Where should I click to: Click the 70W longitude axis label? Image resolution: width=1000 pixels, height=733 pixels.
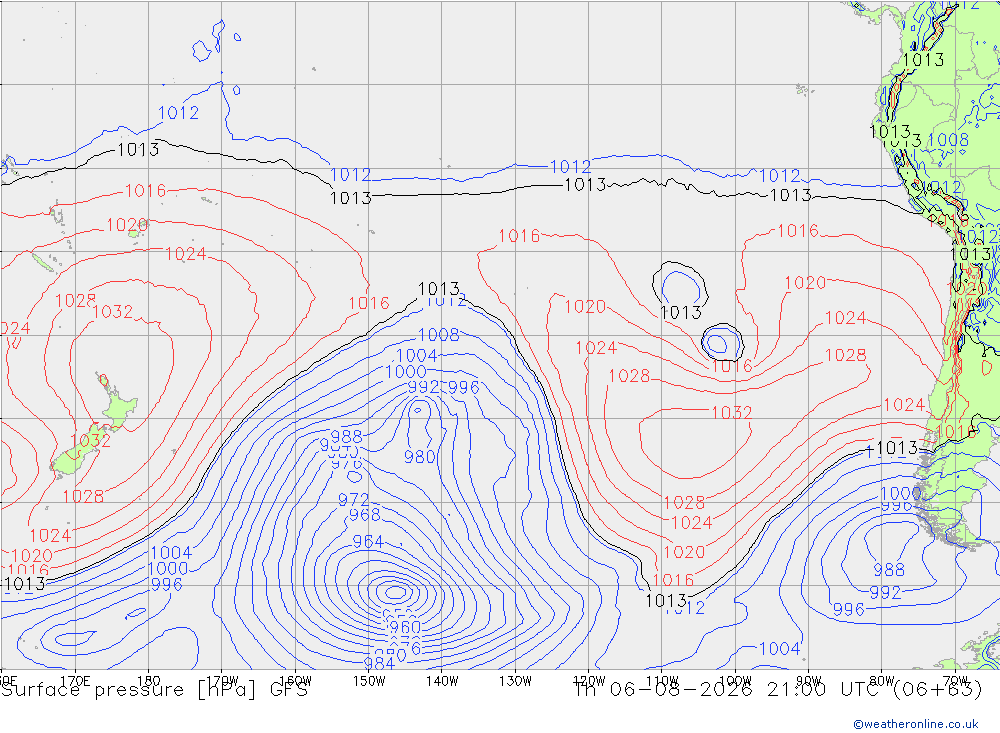[955, 681]
